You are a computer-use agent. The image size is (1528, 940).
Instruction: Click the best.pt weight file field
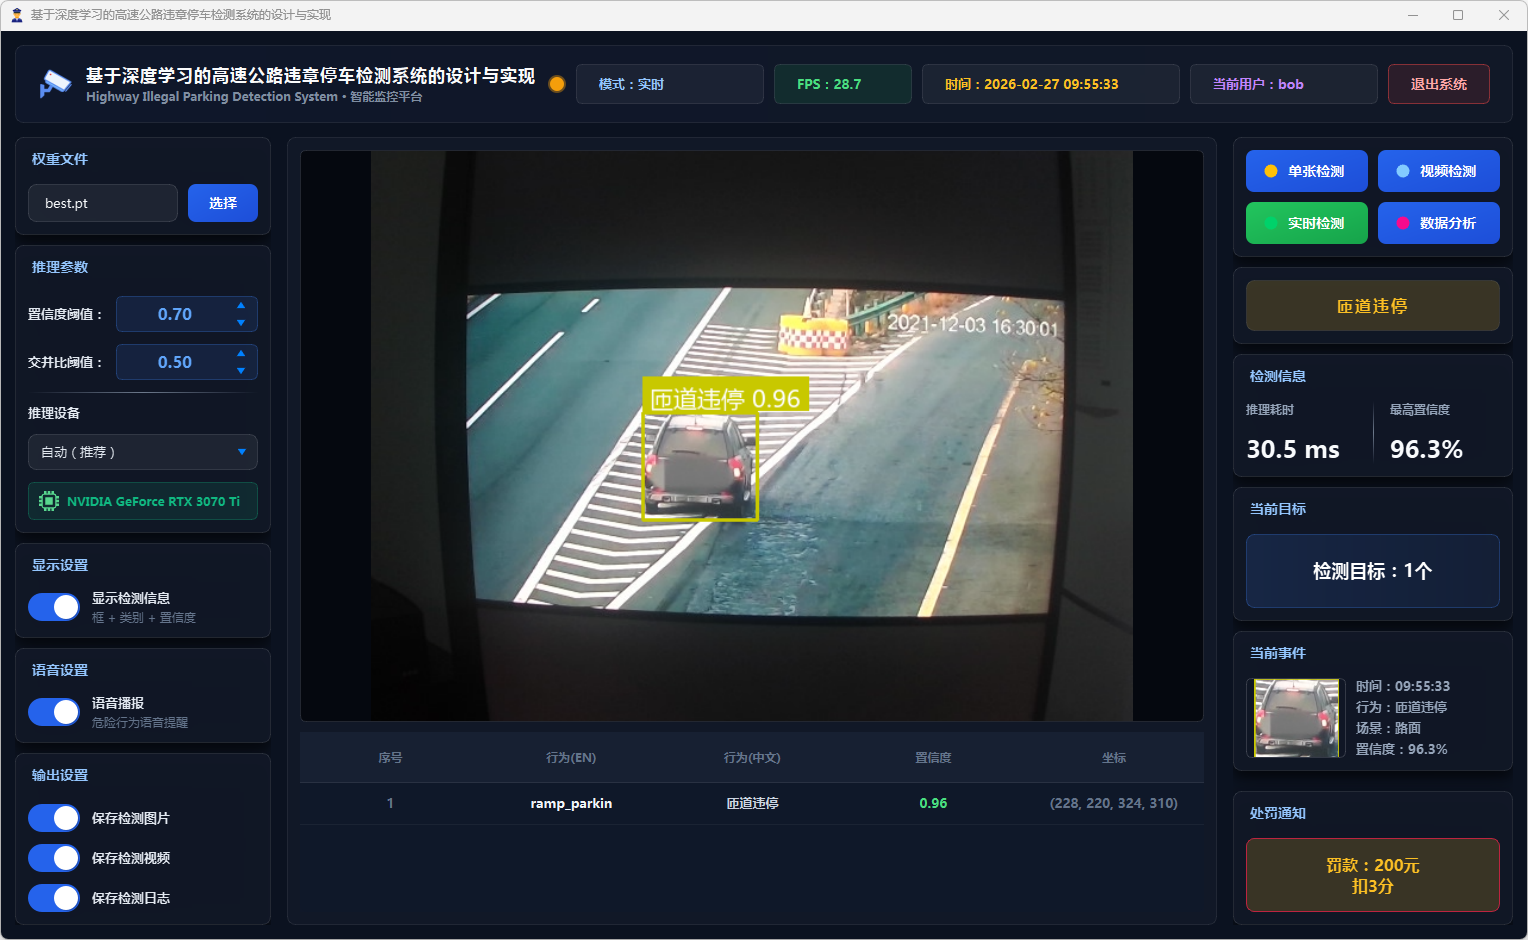(103, 203)
